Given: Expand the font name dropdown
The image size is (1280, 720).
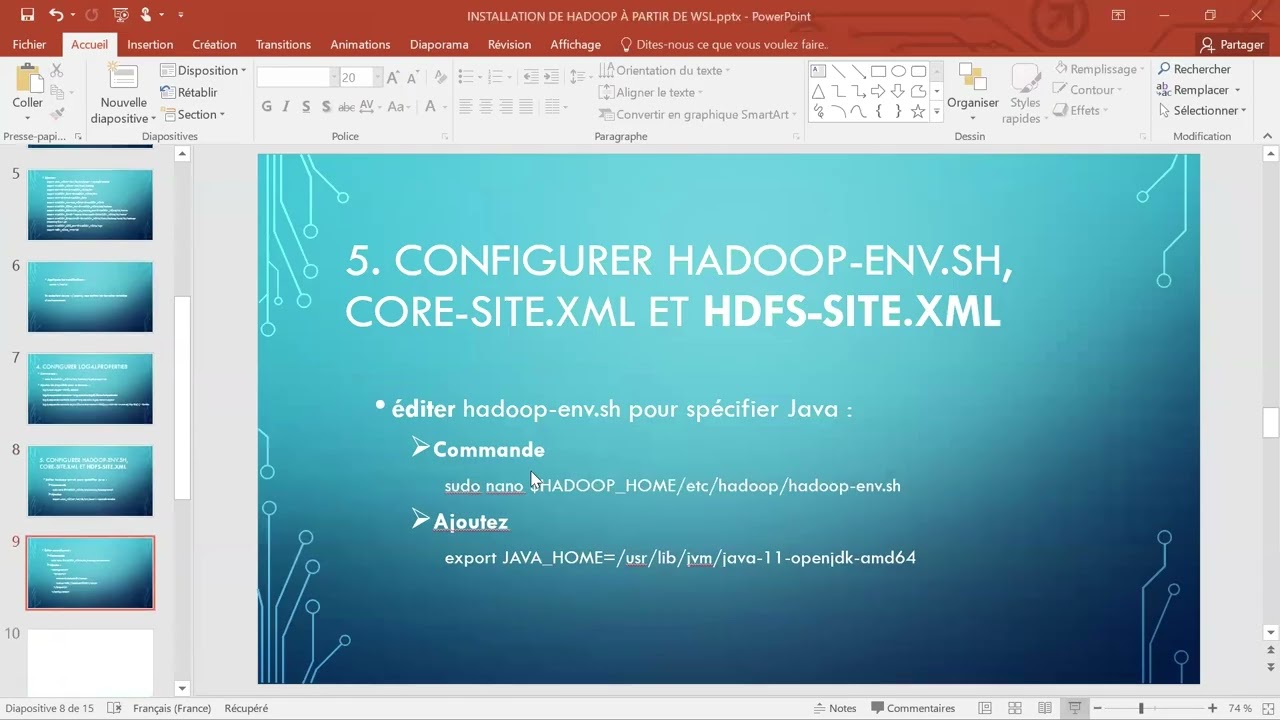Looking at the screenshot, I should tap(333, 78).
